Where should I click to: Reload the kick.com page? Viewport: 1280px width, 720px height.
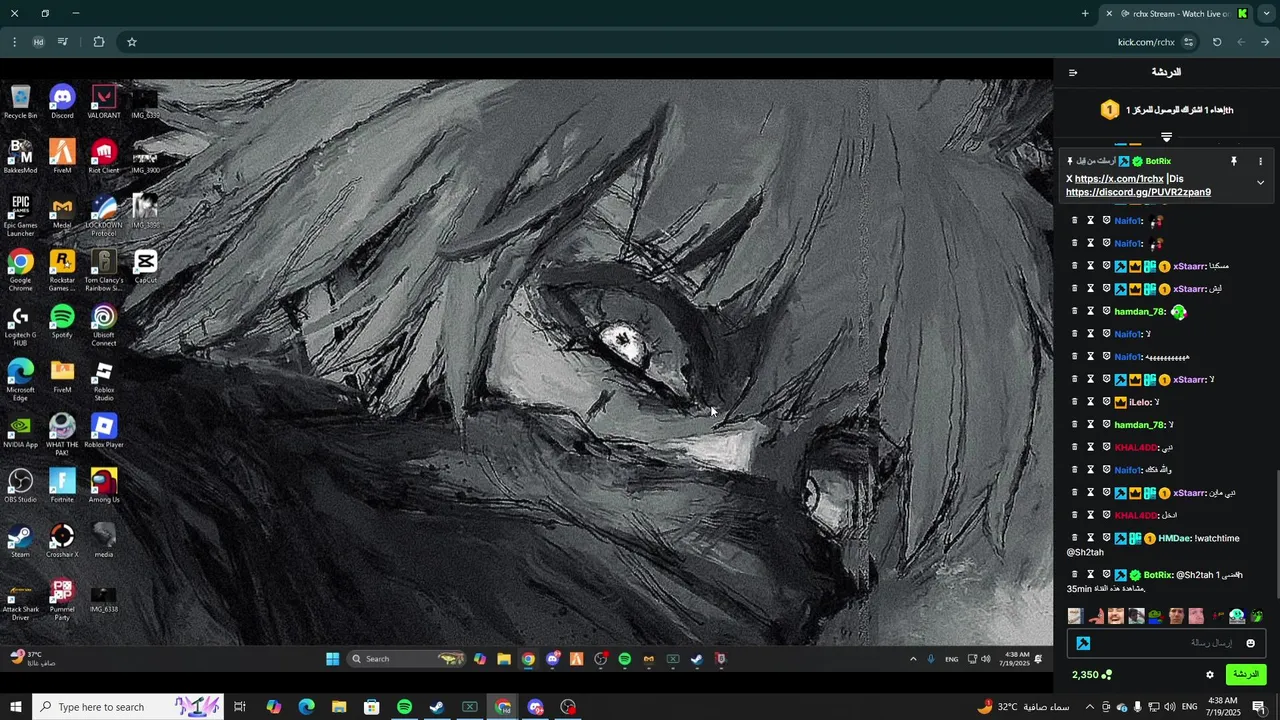[1217, 42]
